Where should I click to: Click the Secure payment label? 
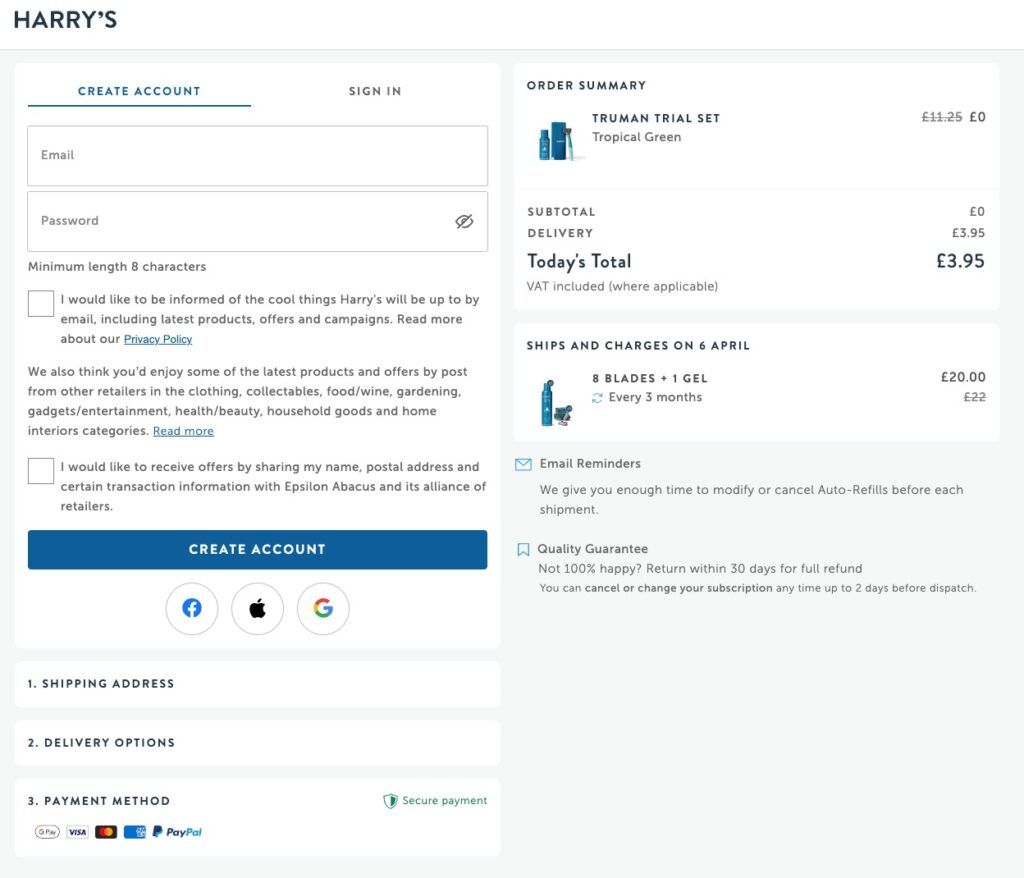[x=445, y=801]
